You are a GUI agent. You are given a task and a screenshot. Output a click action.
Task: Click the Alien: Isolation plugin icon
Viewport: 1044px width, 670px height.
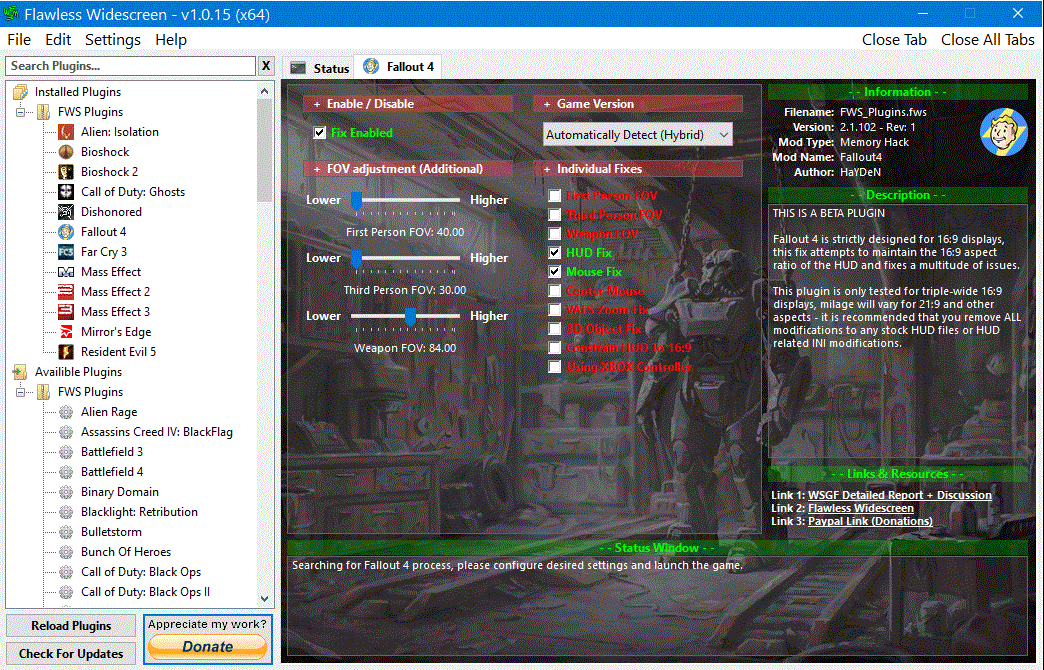pyautogui.click(x=66, y=132)
